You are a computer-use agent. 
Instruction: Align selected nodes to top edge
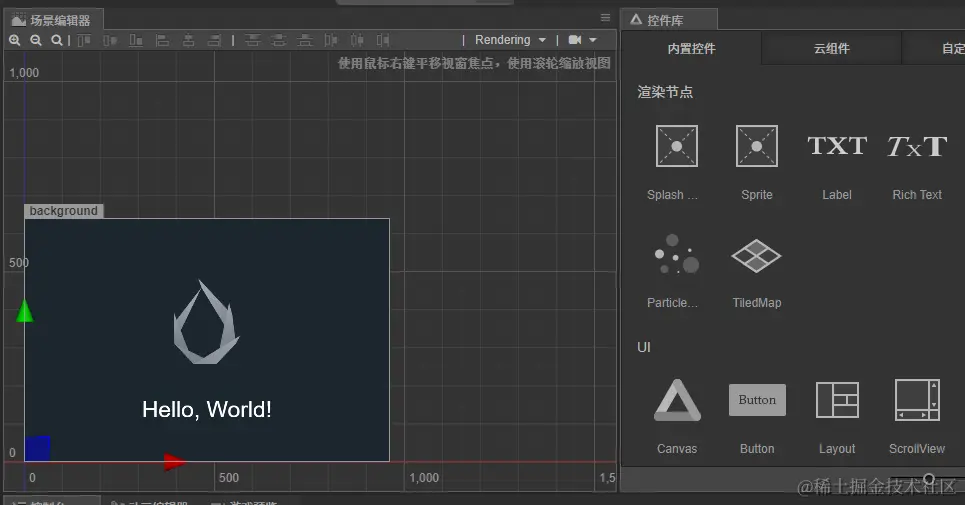point(84,41)
